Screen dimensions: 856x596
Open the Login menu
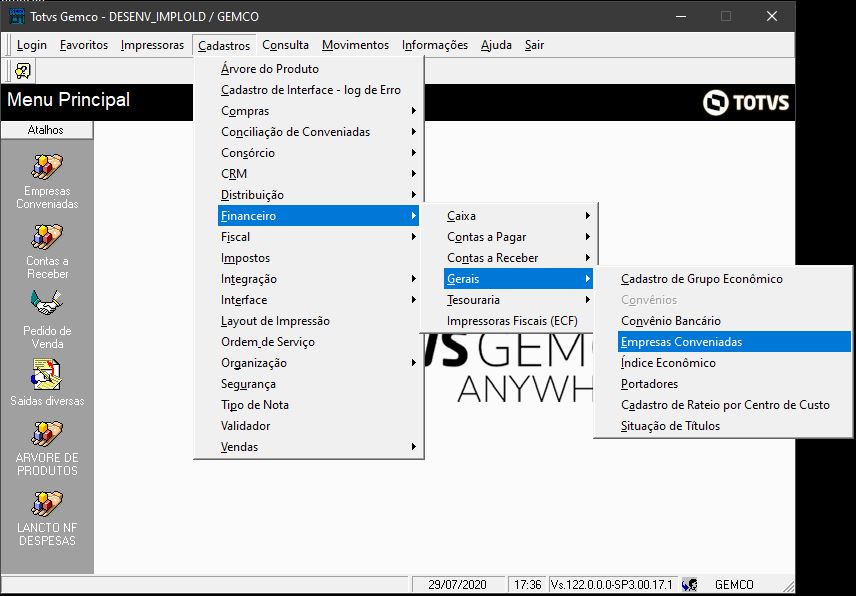32,45
